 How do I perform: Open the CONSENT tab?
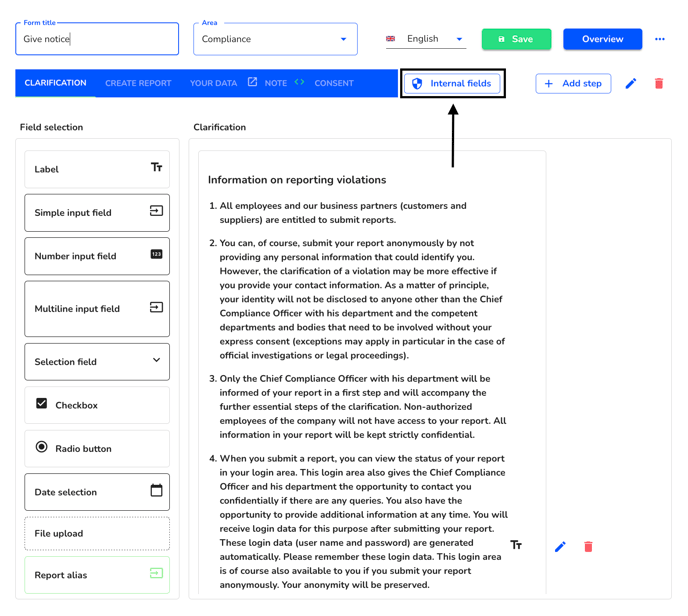[334, 83]
